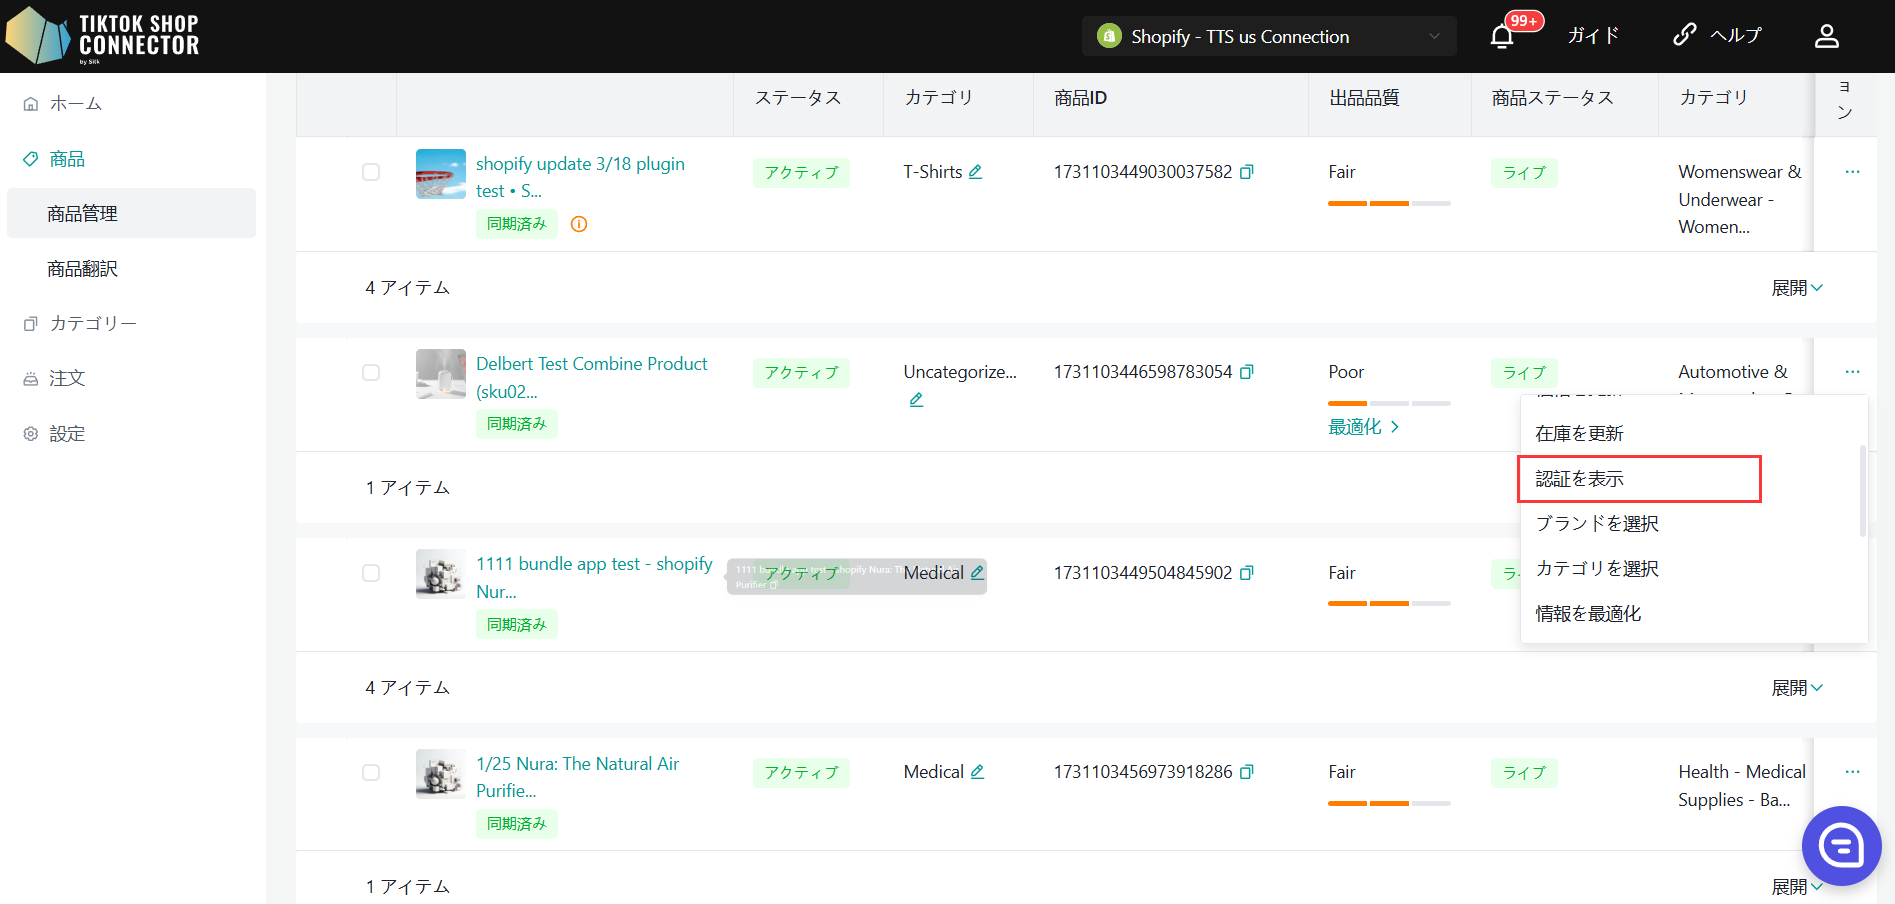The height and width of the screenshot is (904, 1895).
Task: Edit the Uncategorize... category pencil icon
Action: [916, 400]
